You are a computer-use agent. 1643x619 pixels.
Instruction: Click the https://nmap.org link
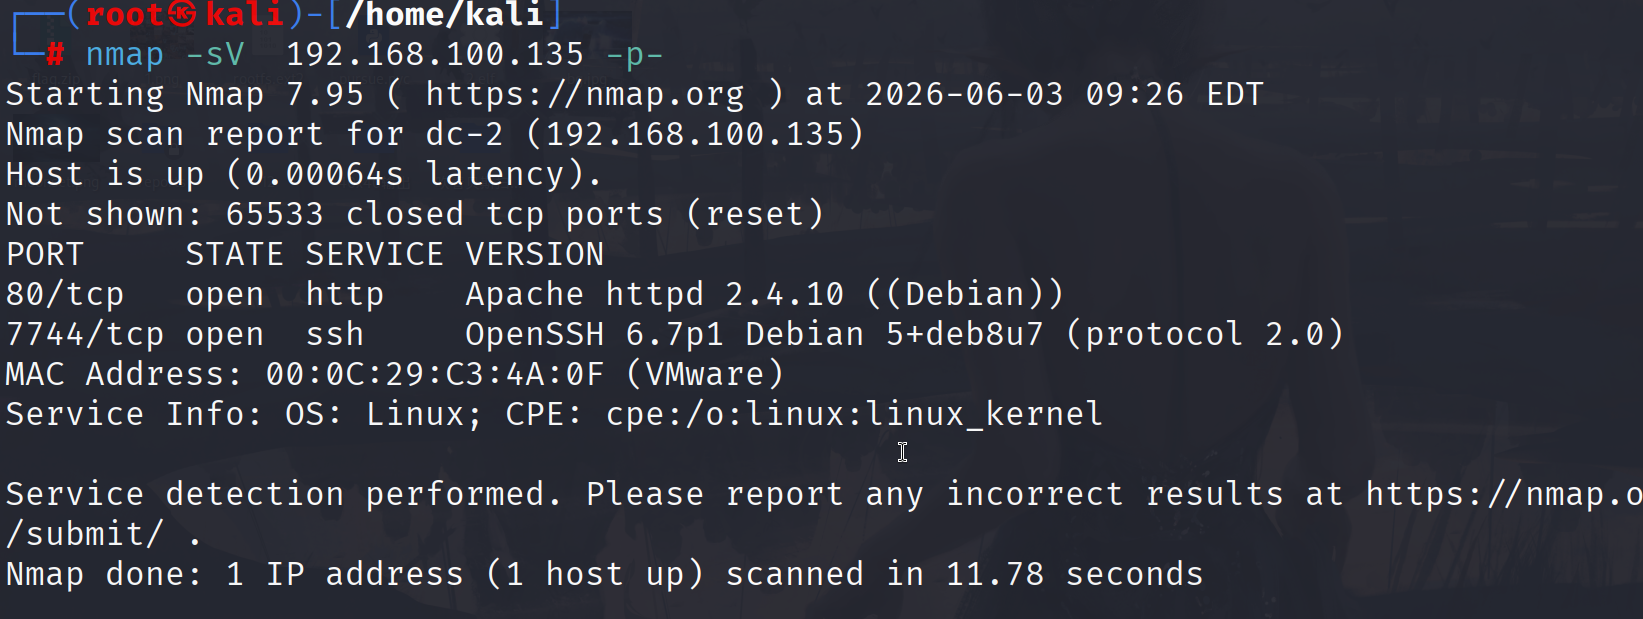(585, 94)
